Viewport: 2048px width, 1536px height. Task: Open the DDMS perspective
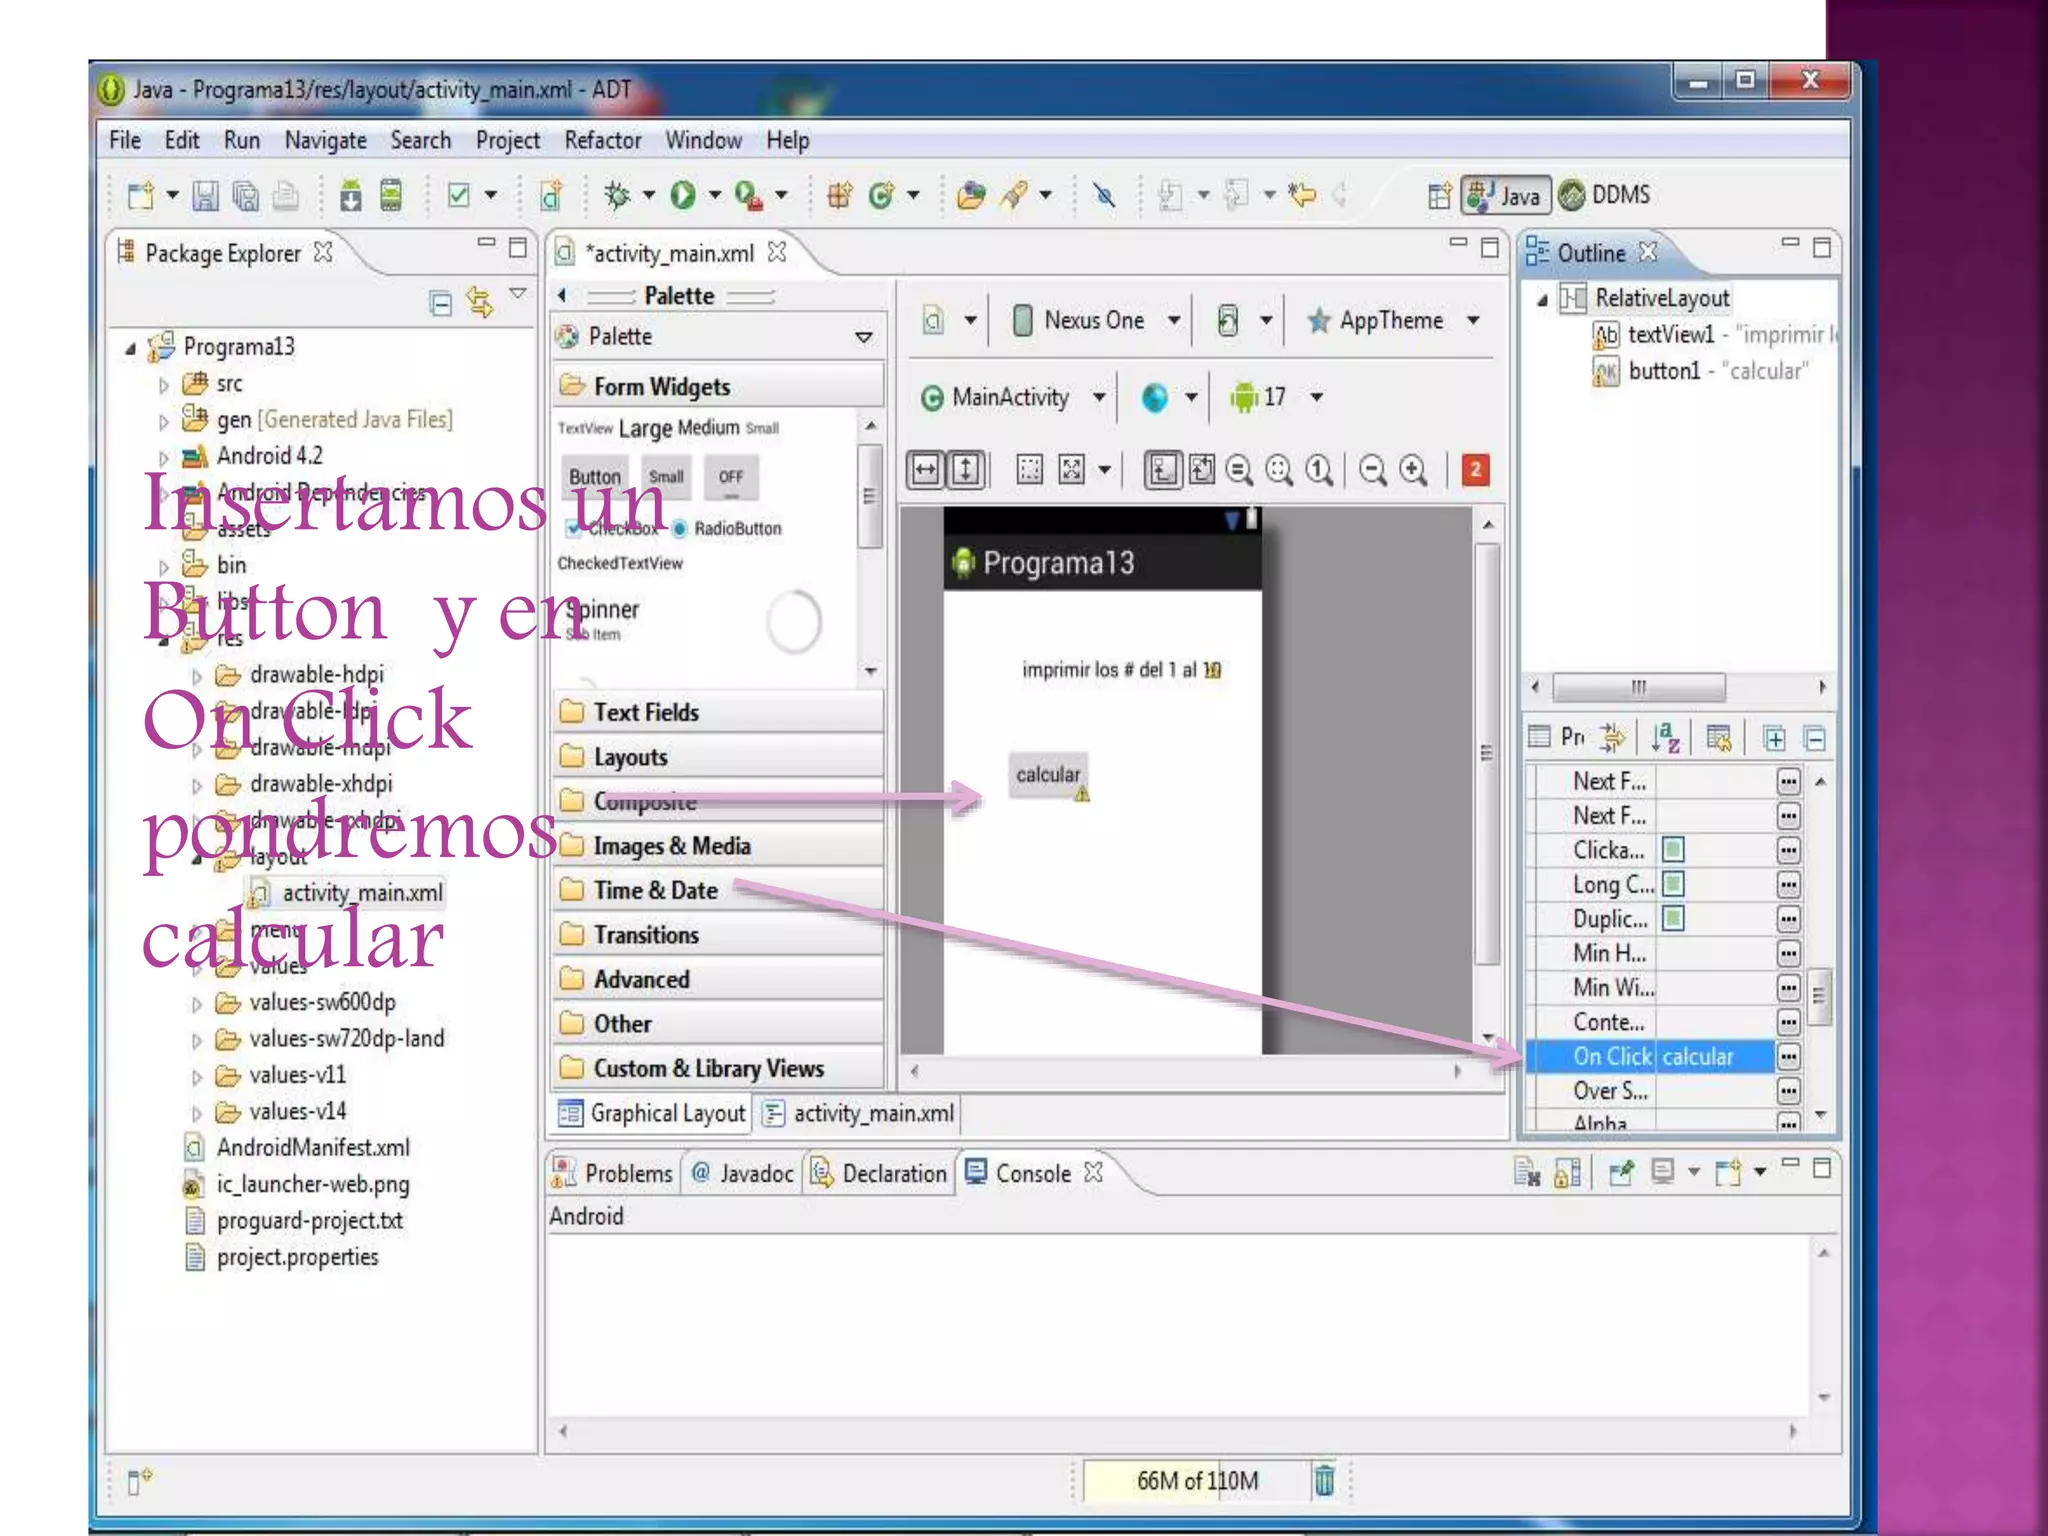point(1605,194)
